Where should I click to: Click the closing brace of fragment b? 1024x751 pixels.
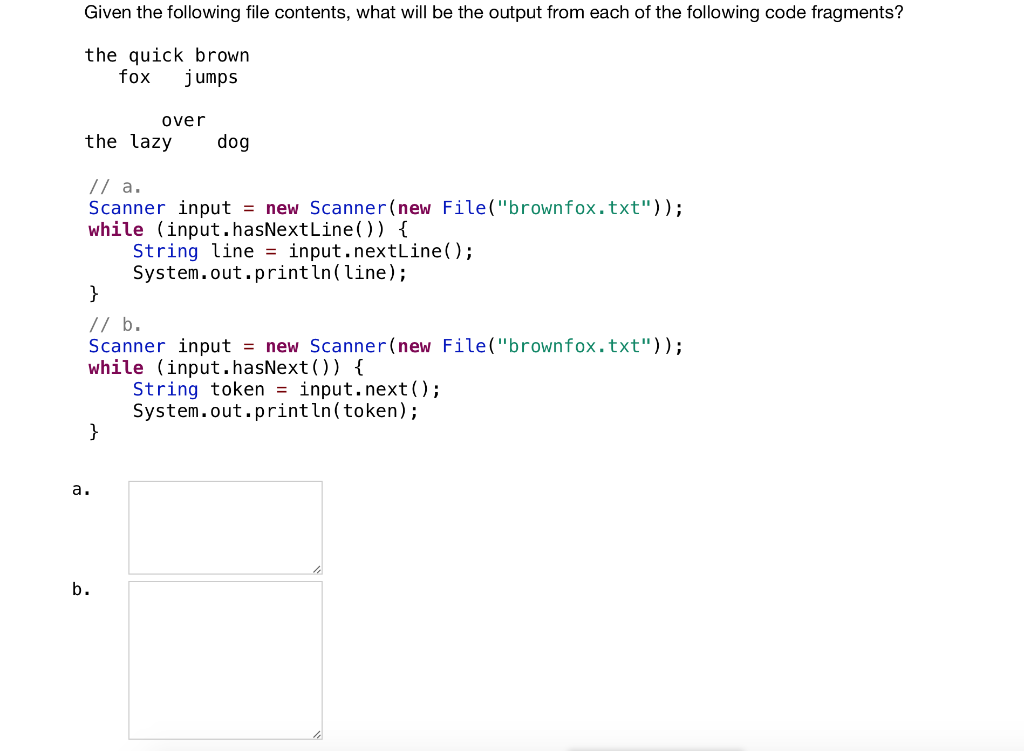pyautogui.click(x=94, y=432)
